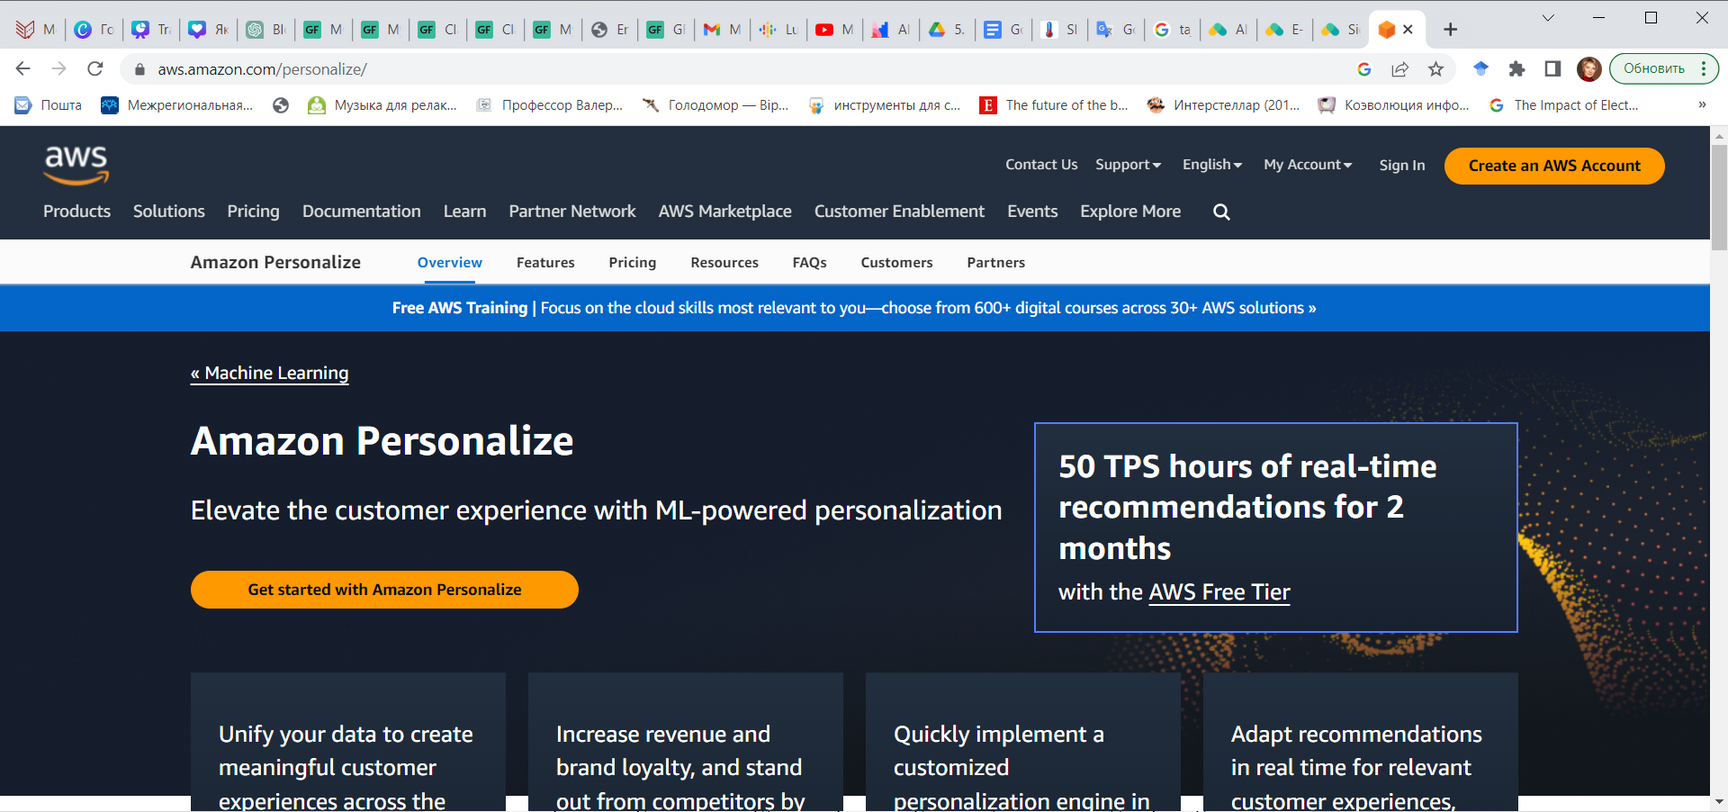Viewport: 1728px width, 812px height.
Task: Open the Solutions menu
Action: click(x=169, y=211)
